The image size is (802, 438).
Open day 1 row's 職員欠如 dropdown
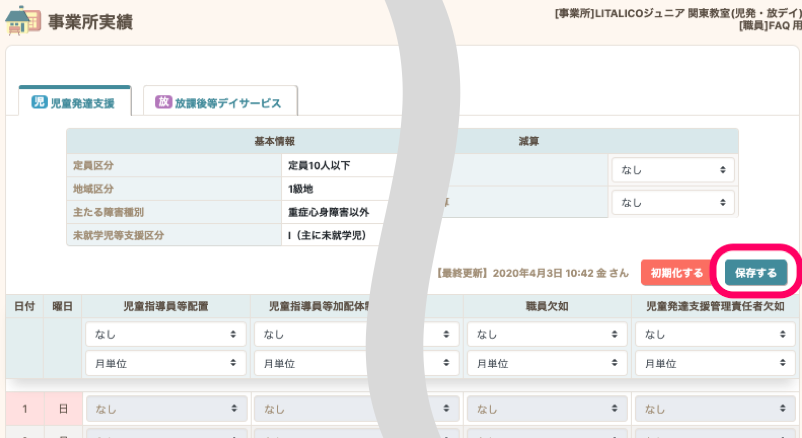546,408
